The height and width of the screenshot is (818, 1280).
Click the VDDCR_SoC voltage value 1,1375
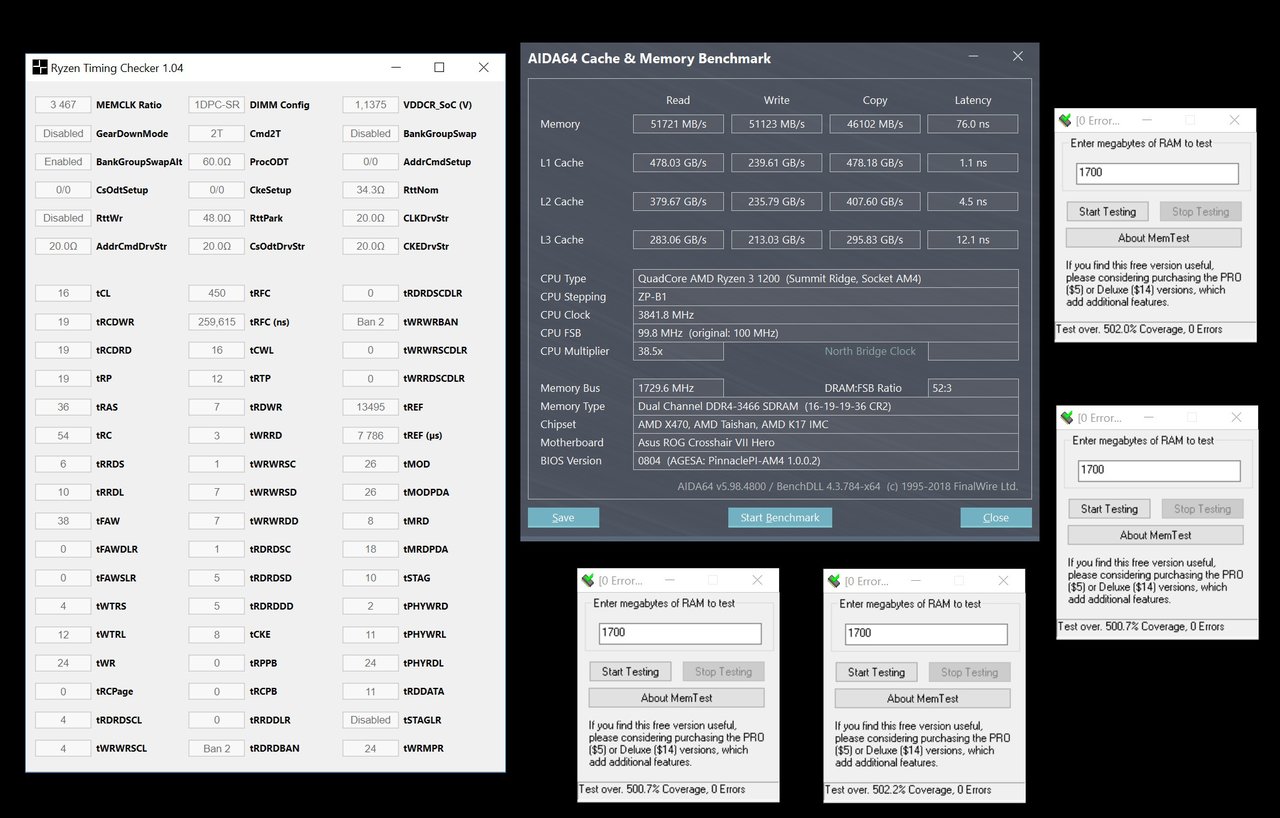pyautogui.click(x=370, y=105)
